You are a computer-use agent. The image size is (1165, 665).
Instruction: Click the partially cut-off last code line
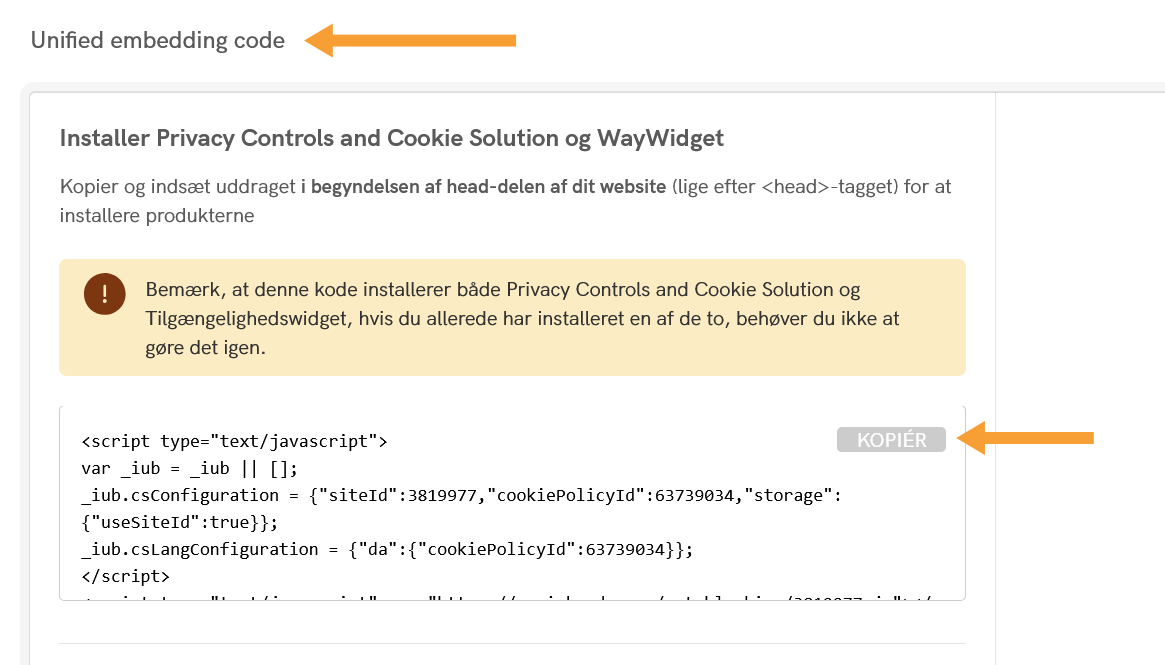[500, 596]
